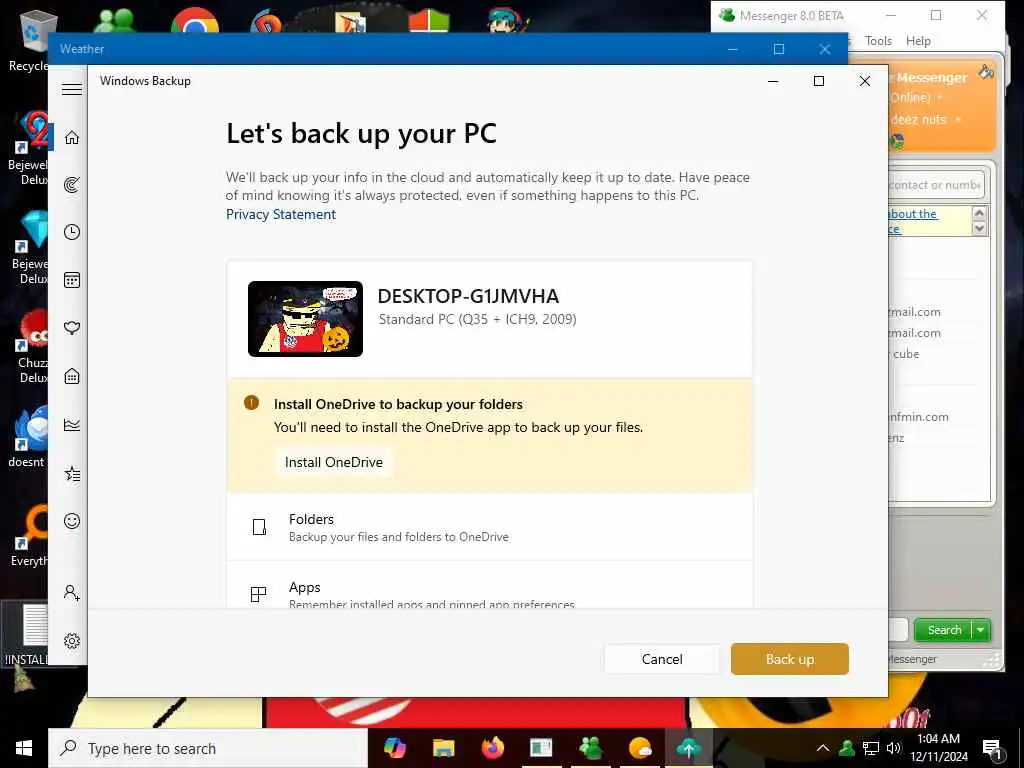Open the notification center icon
Screen dimensions: 1024x768
click(x=993, y=748)
